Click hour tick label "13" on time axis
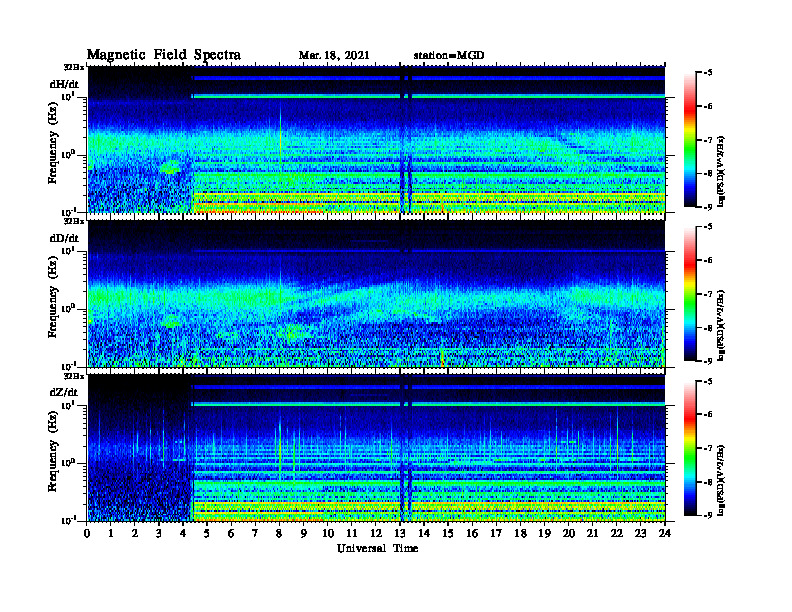Screen dimensions: 792x612 click(400, 534)
